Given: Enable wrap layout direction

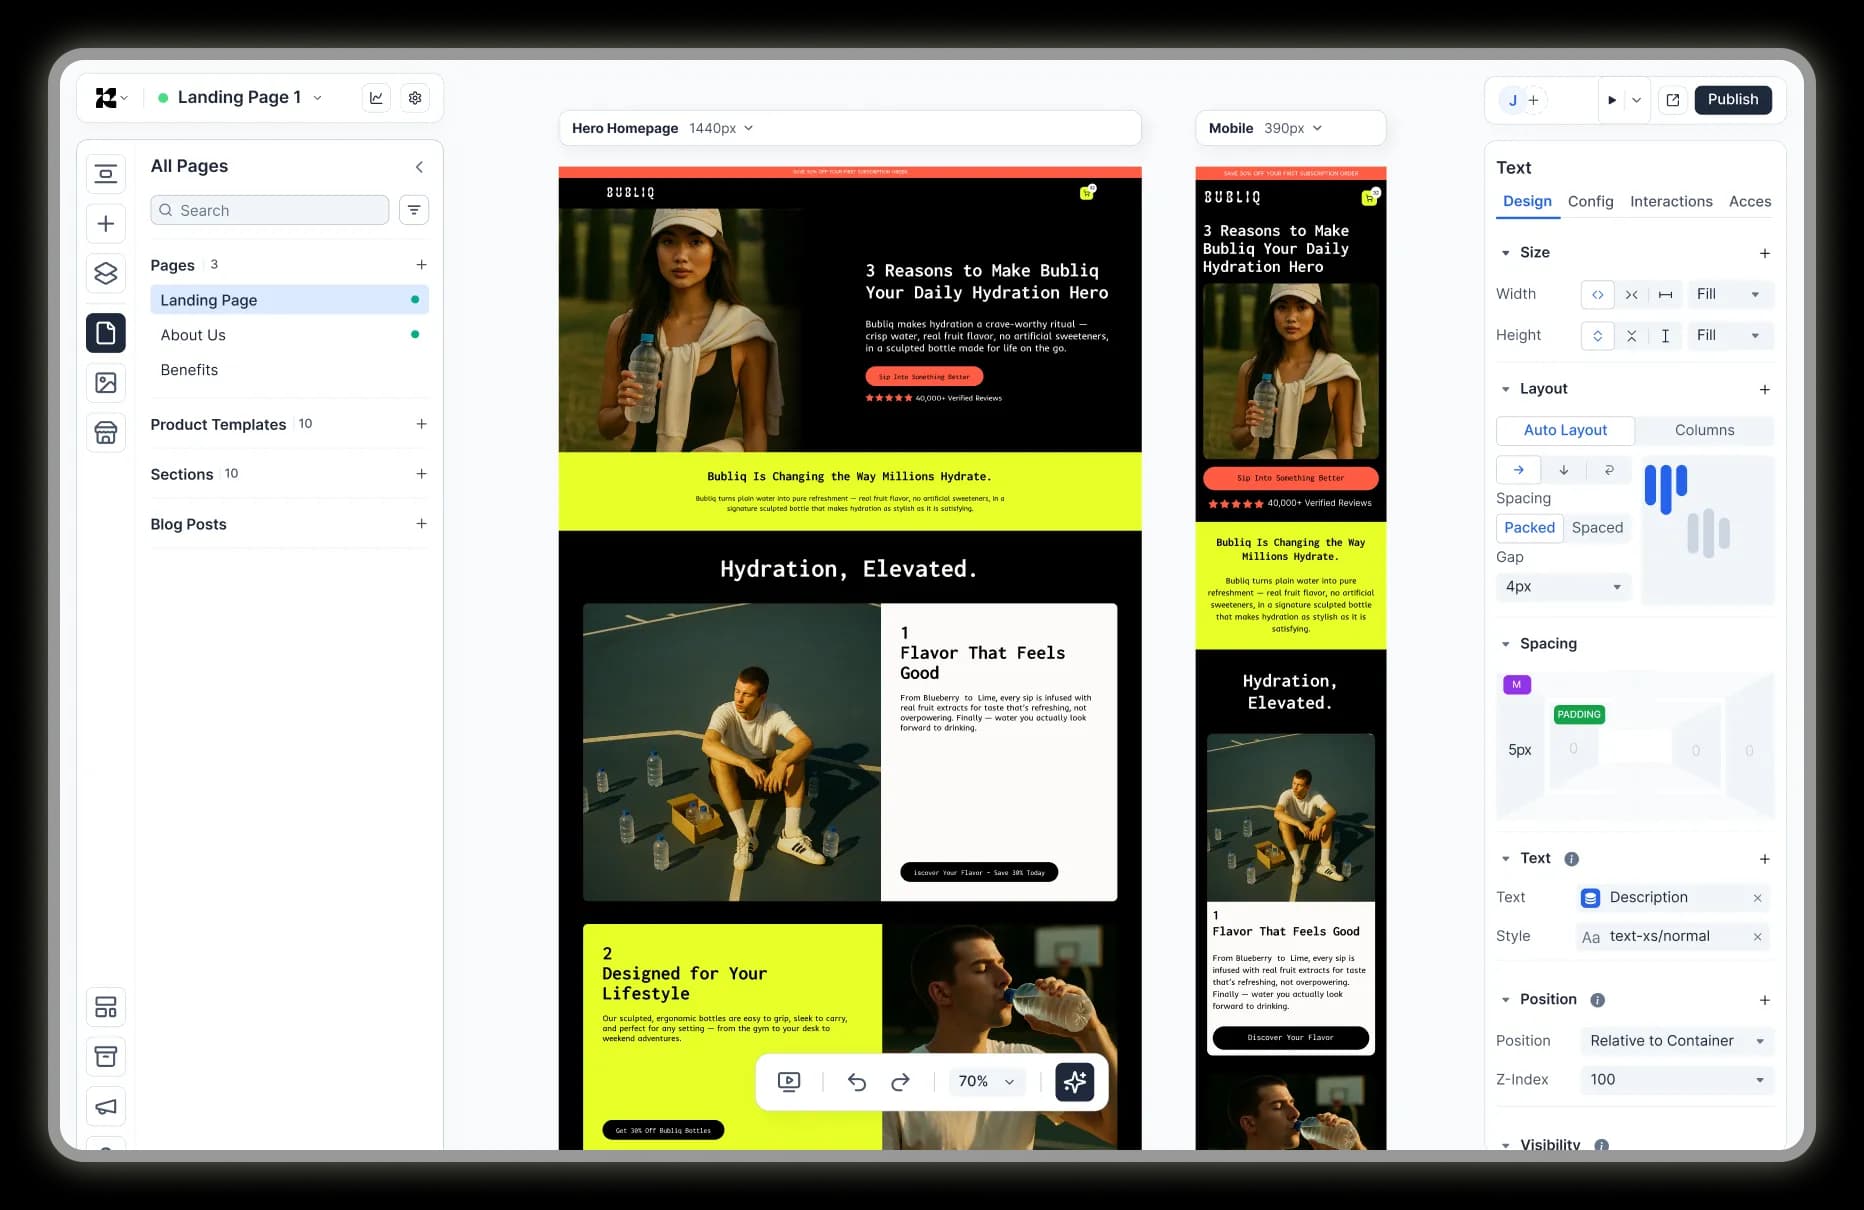Looking at the screenshot, I should pos(1609,470).
